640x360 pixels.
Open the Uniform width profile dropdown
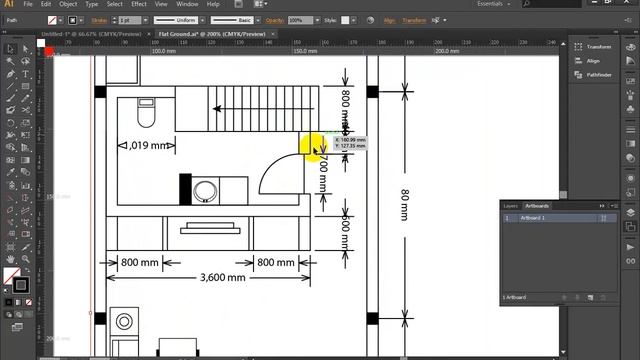coord(202,20)
